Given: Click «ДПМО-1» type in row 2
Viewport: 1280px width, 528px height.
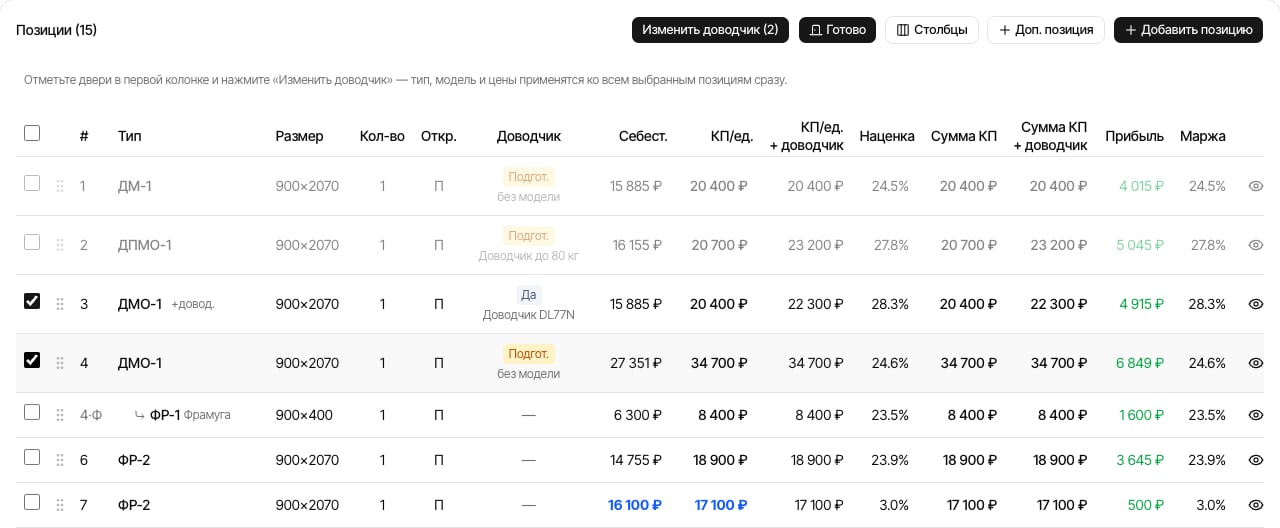Looking at the screenshot, I should [x=145, y=245].
